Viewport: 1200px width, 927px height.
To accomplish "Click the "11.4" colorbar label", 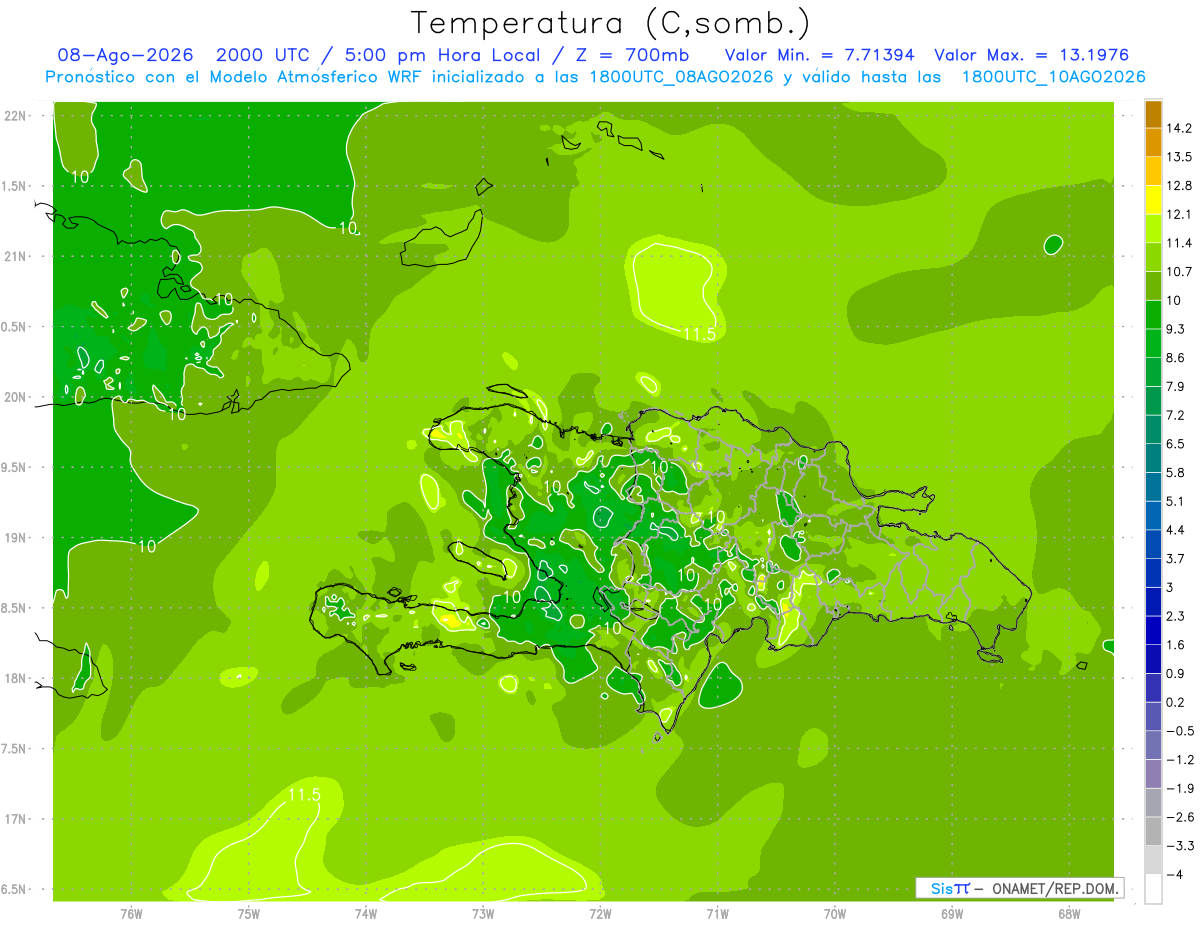I will click(x=1181, y=243).
